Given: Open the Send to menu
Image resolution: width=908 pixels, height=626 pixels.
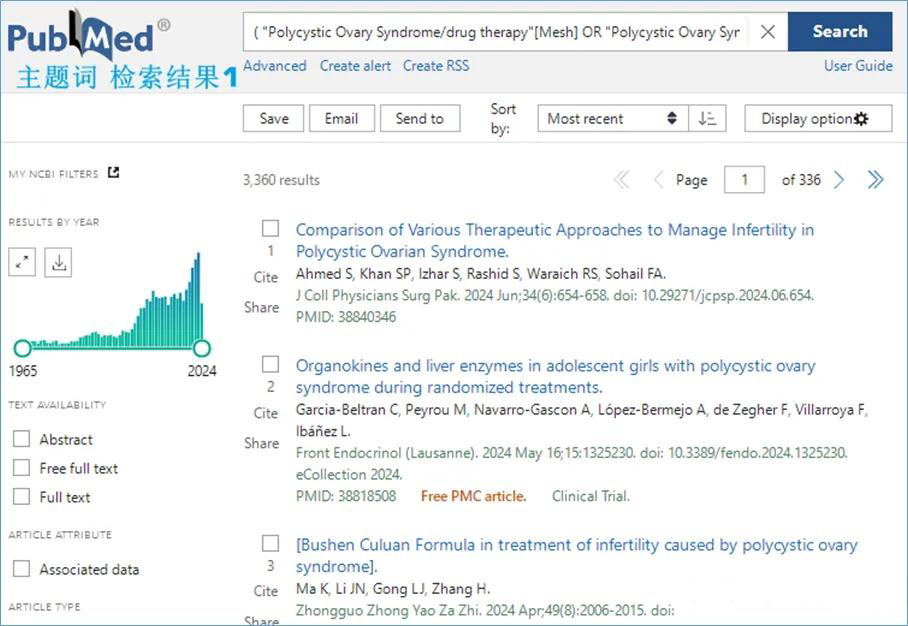Looking at the screenshot, I should [x=420, y=119].
